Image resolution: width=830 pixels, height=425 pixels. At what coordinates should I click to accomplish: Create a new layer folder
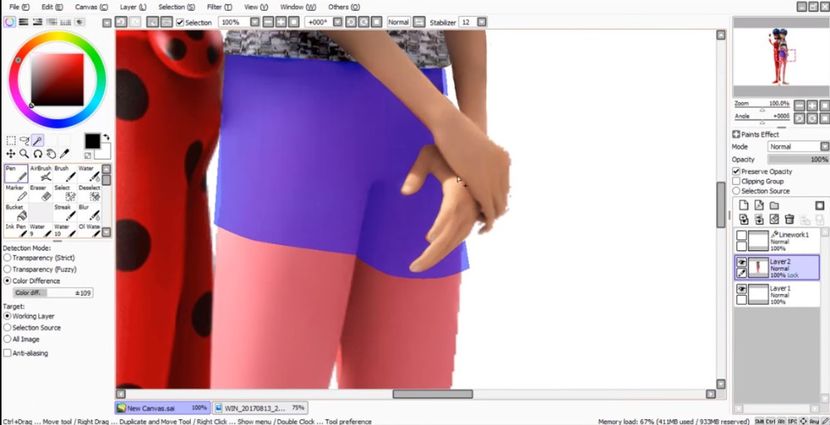coord(774,205)
